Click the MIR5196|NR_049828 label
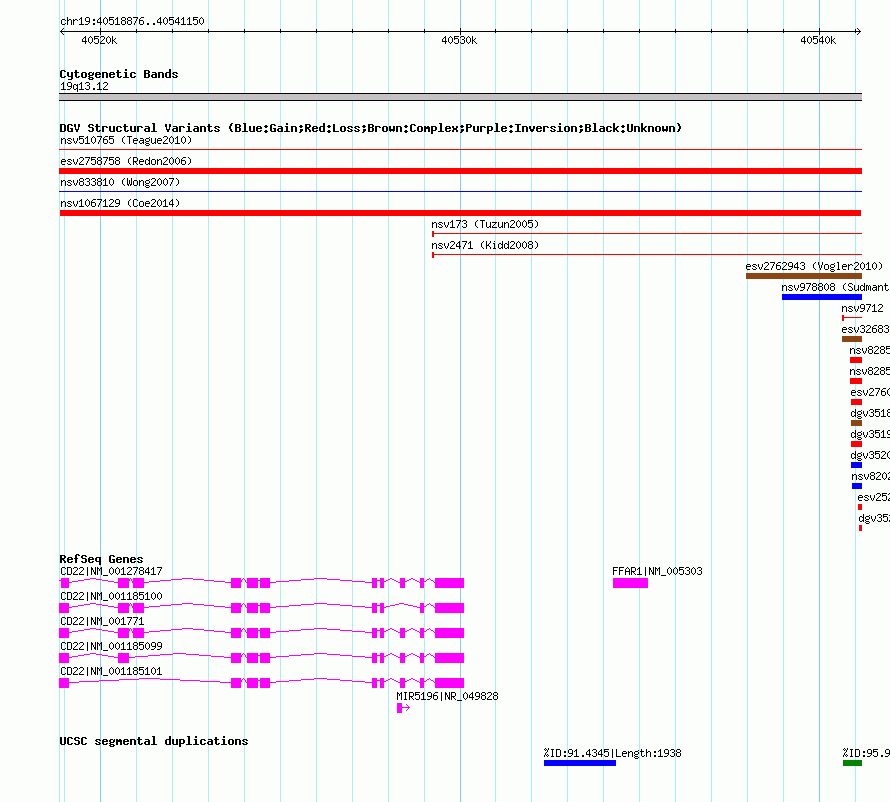Image resolution: width=890 pixels, height=802 pixels. 447,696
